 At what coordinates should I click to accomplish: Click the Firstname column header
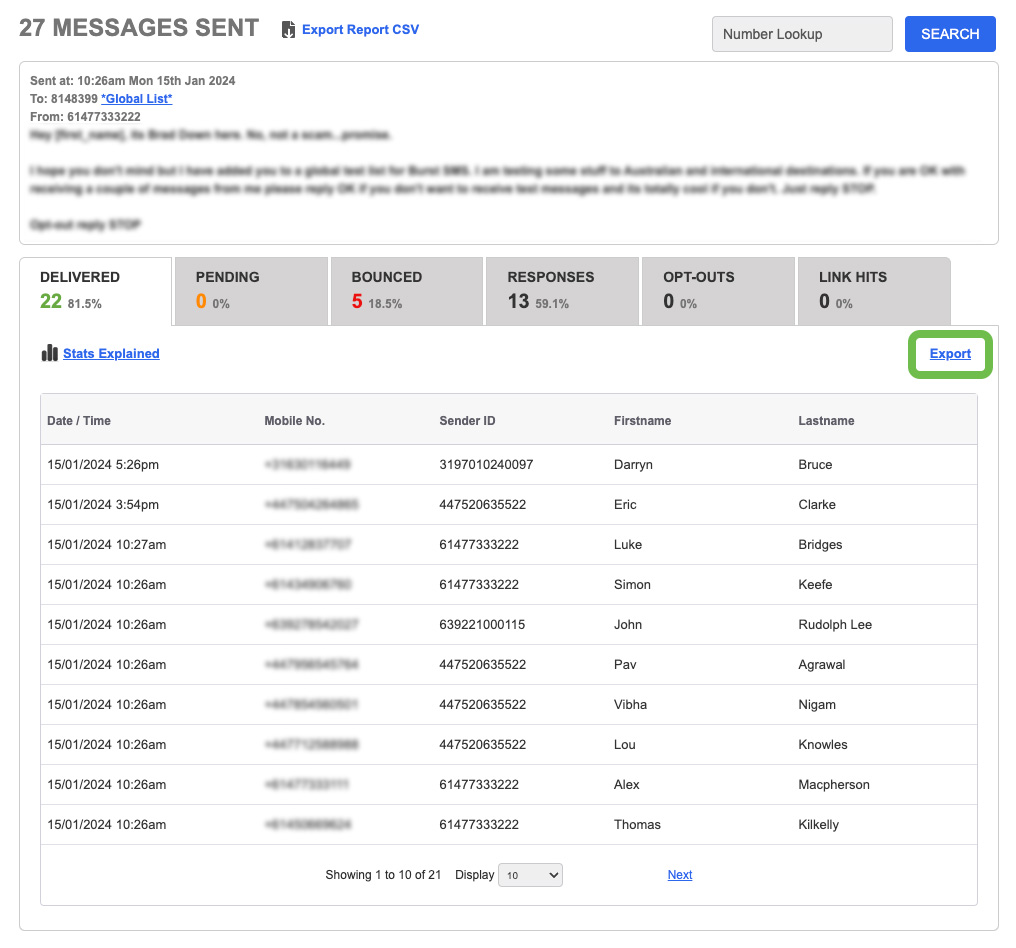pyautogui.click(x=642, y=421)
